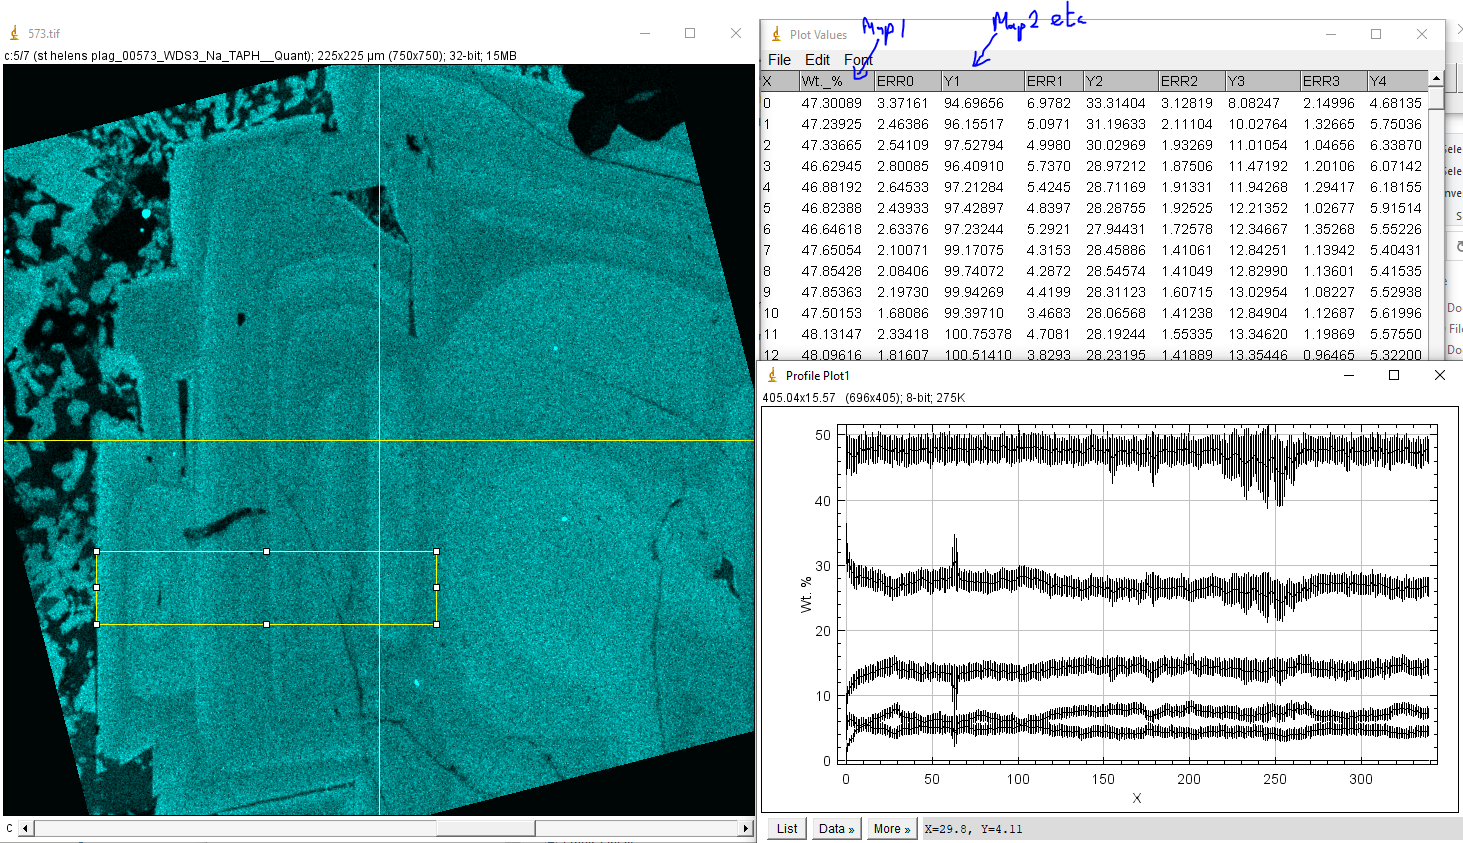
Task: Click the left arrow of the channel scrollbar
Action: (x=26, y=828)
